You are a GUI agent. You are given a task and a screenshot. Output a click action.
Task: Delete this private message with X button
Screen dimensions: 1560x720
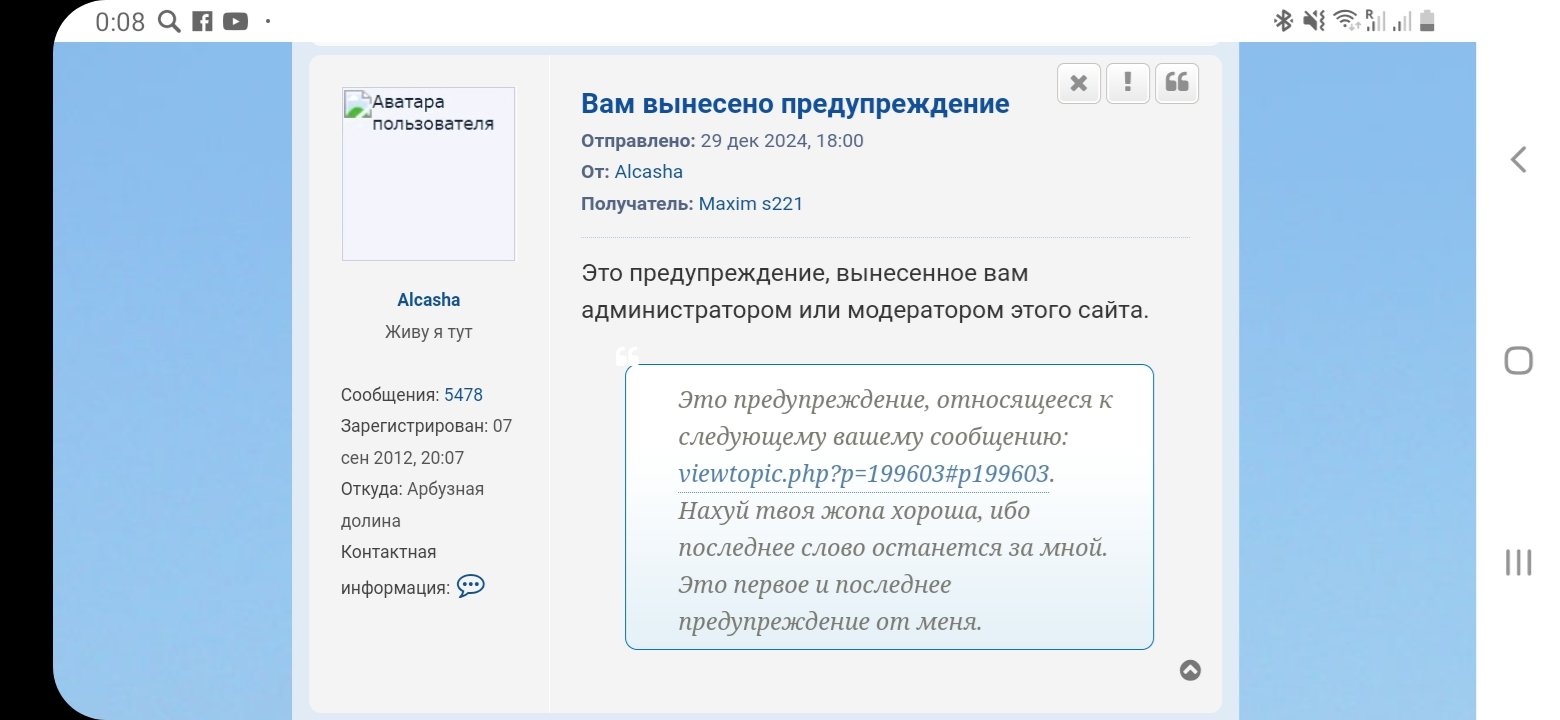pyautogui.click(x=1079, y=83)
